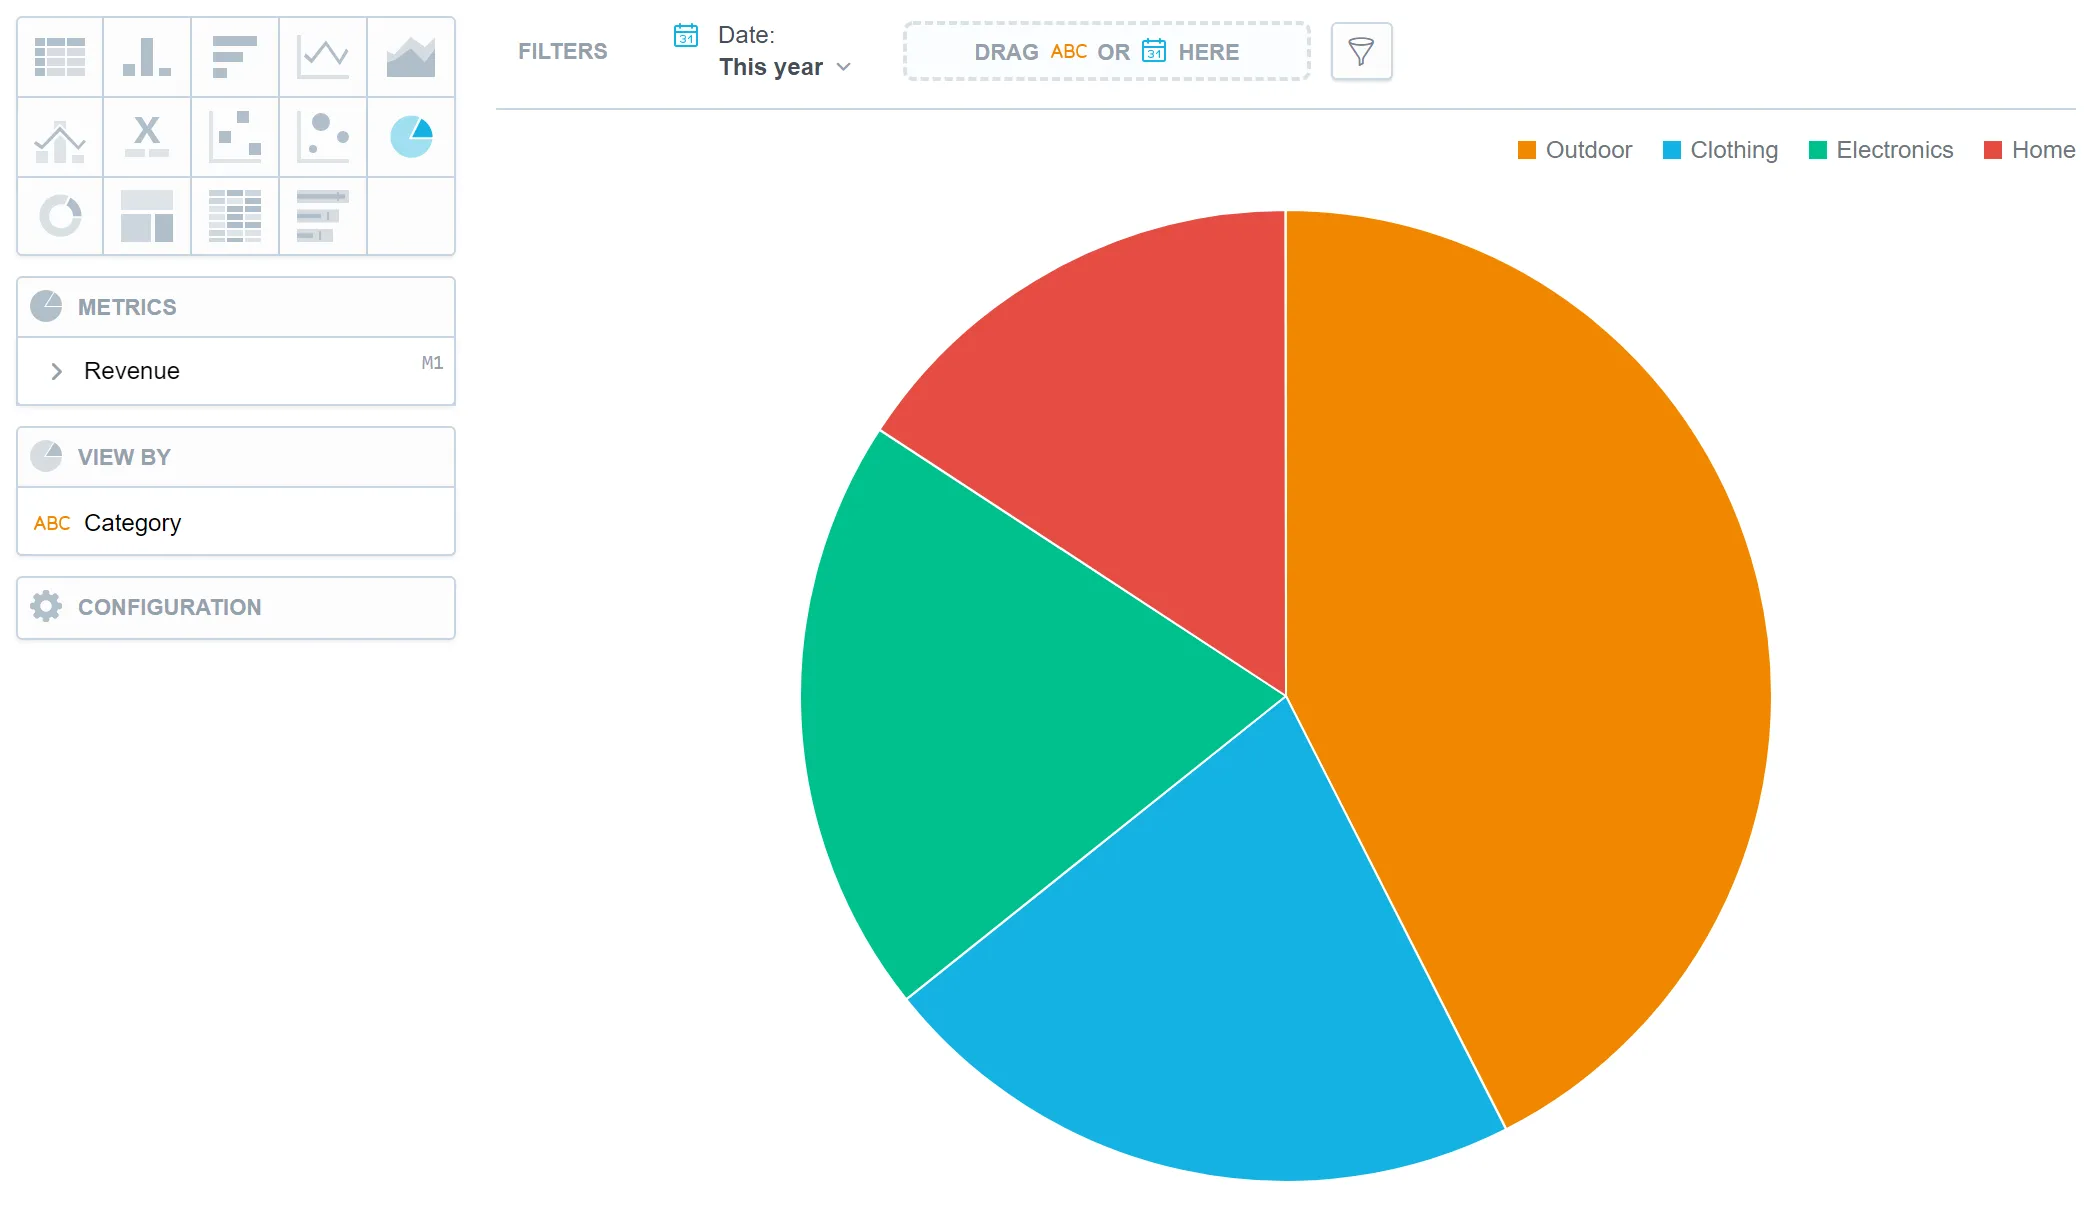2092x1218 pixels.
Task: Choose the treemap visualization
Action: tap(147, 216)
